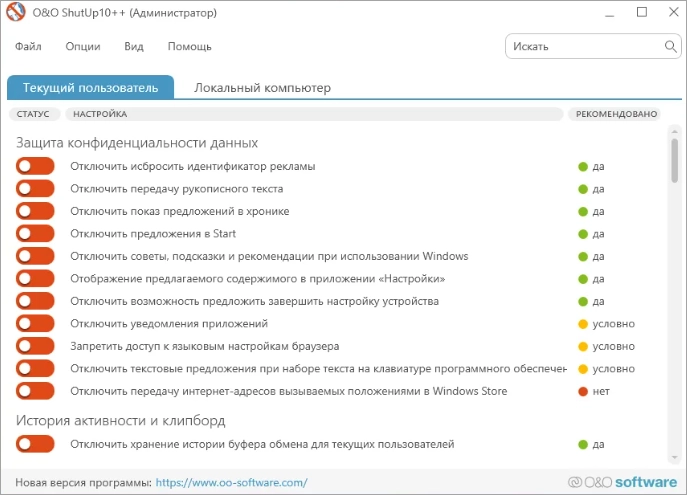Click yellow dot beside Отключить уведомления приложений
This screenshot has width=687, height=495.
[x=583, y=324]
